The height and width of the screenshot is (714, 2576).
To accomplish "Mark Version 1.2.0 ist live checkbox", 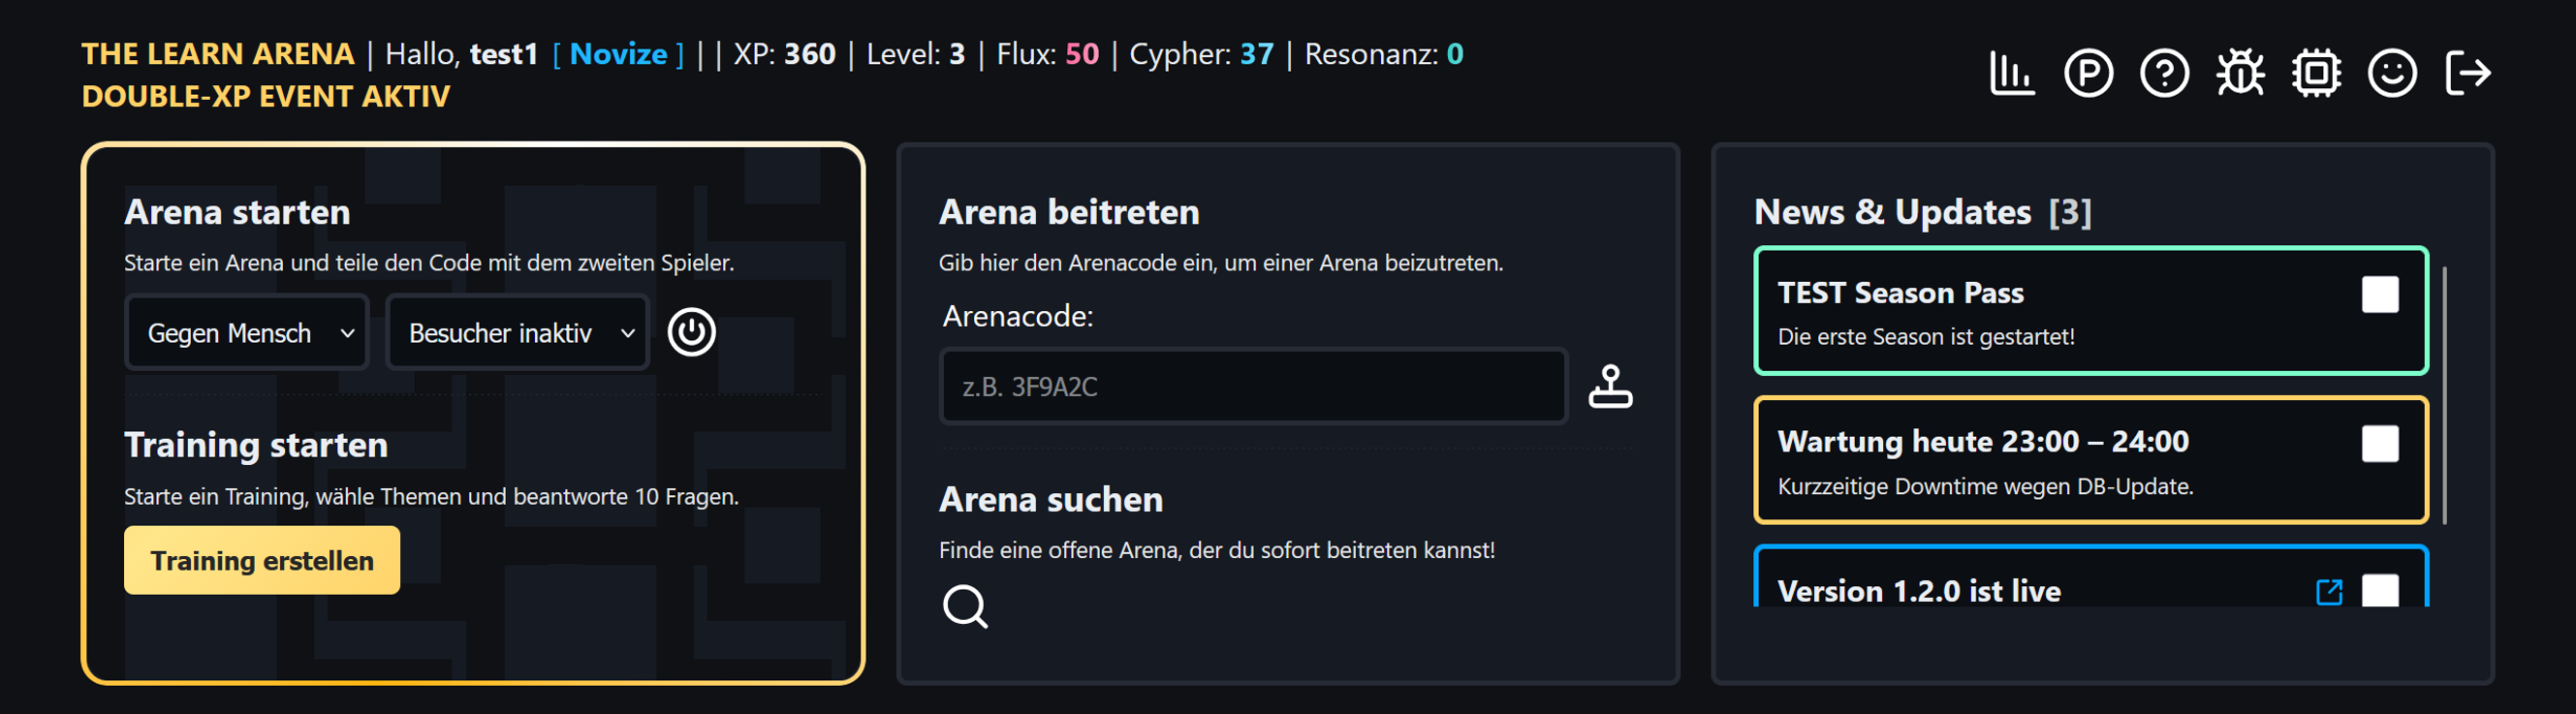I will [x=2380, y=591].
